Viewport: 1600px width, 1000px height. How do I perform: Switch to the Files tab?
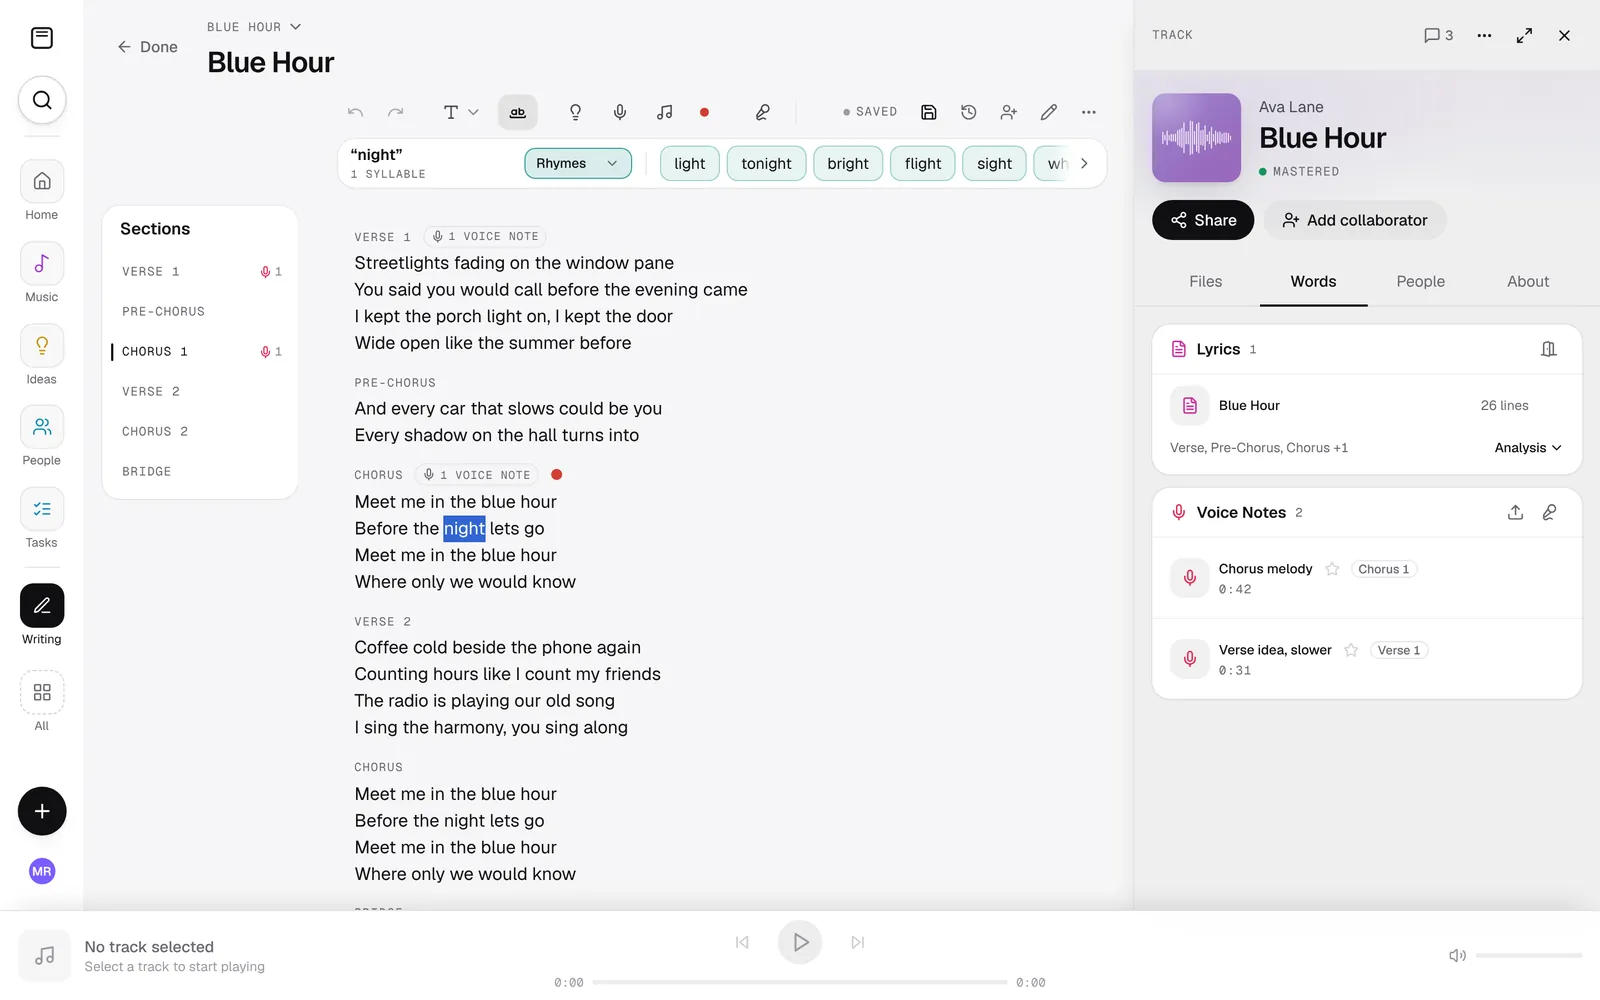pos(1206,281)
